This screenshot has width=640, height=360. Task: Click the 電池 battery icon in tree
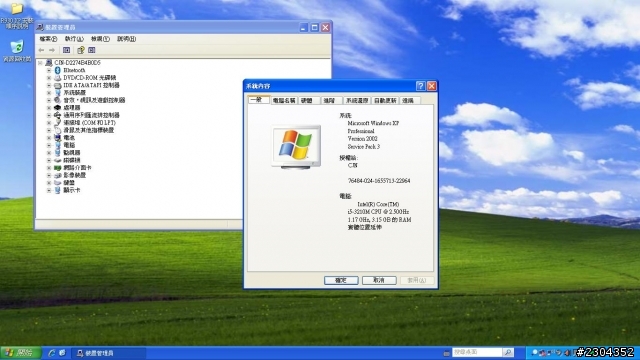click(58, 138)
